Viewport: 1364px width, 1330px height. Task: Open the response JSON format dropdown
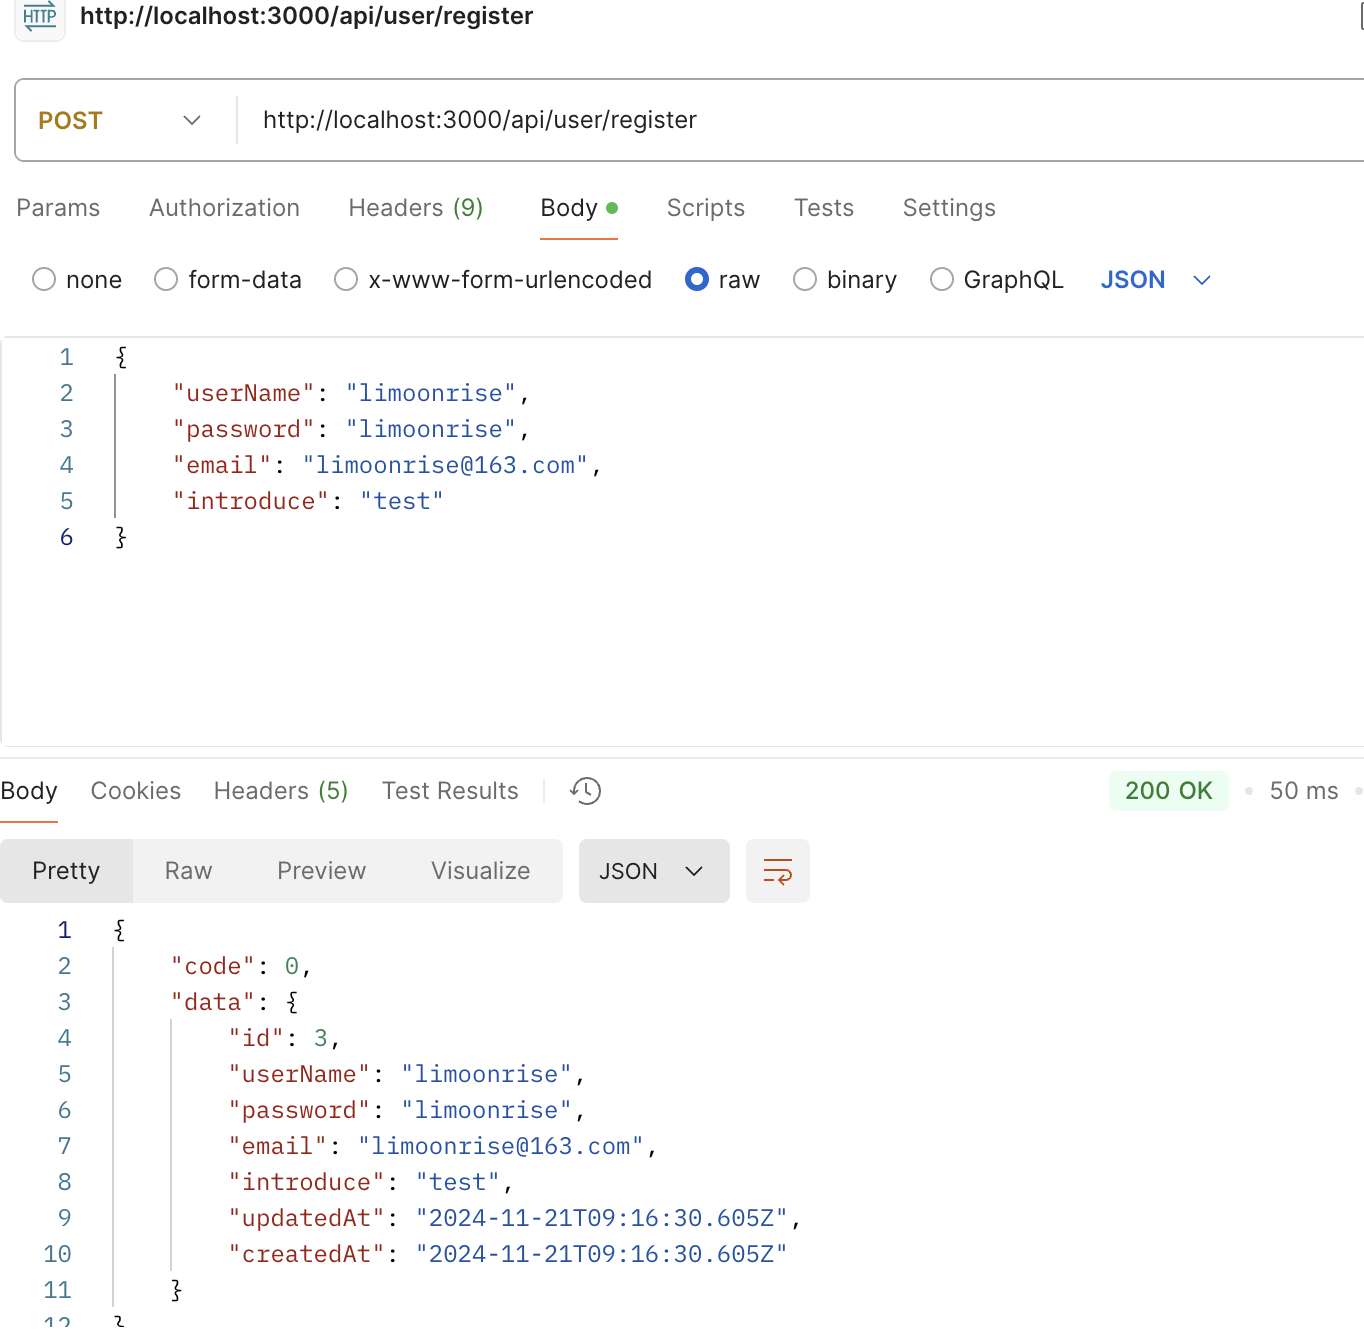[x=653, y=871]
